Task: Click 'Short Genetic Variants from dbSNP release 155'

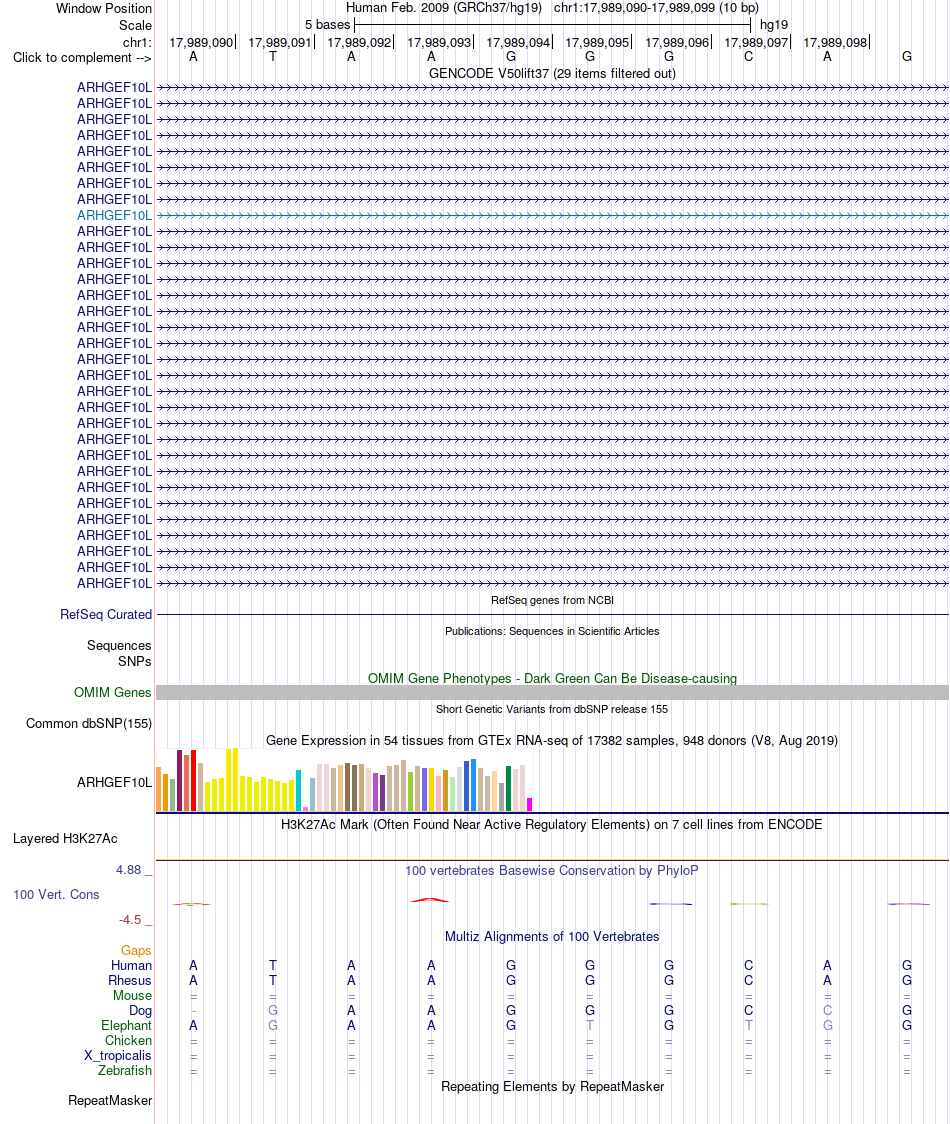Action: coord(552,709)
